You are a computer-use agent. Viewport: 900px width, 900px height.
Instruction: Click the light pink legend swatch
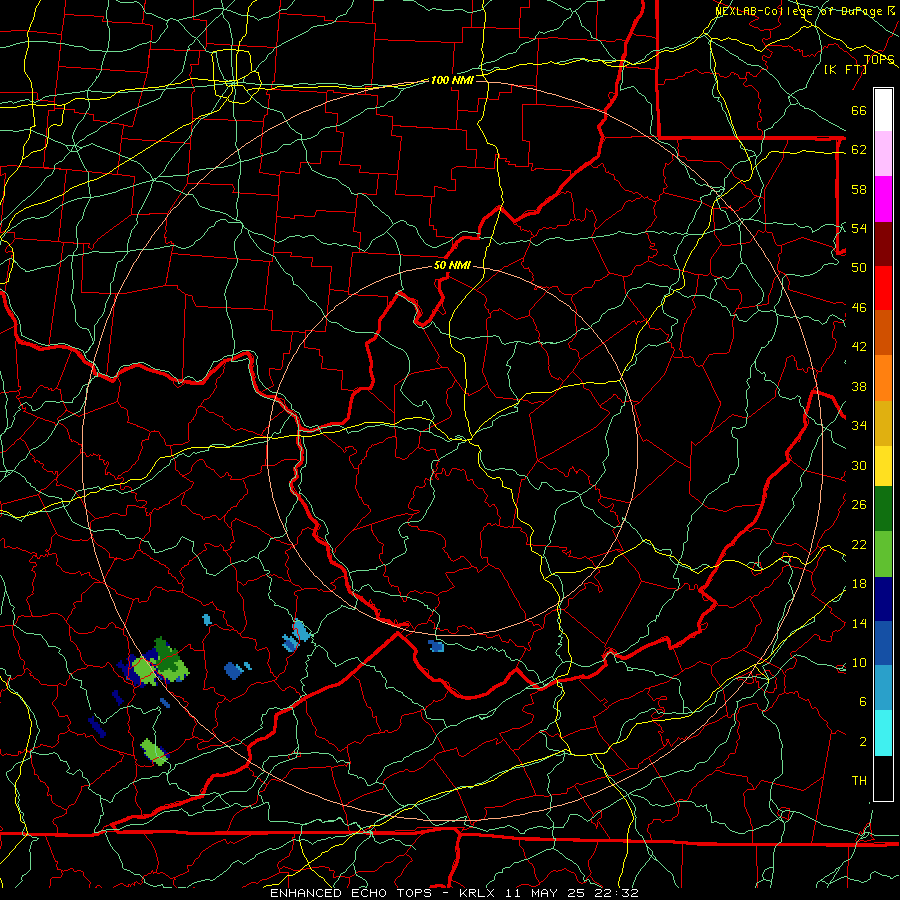[x=883, y=154]
